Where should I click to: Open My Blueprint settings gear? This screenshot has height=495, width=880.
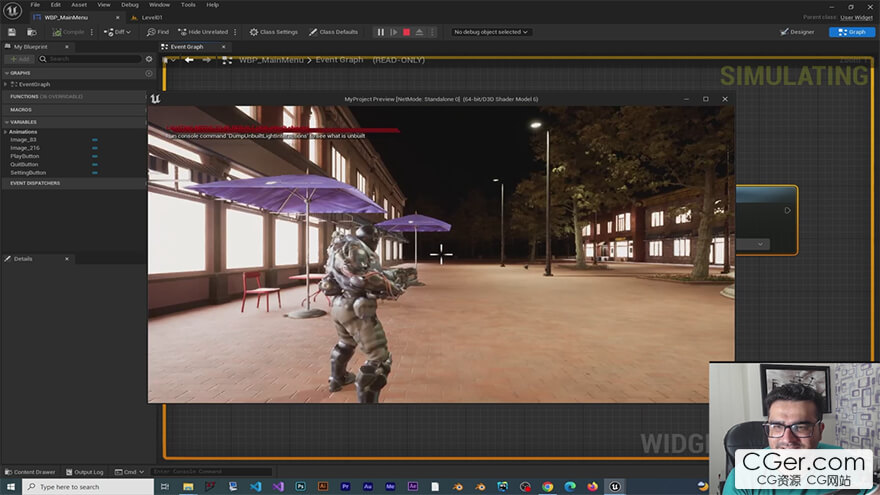click(x=149, y=59)
